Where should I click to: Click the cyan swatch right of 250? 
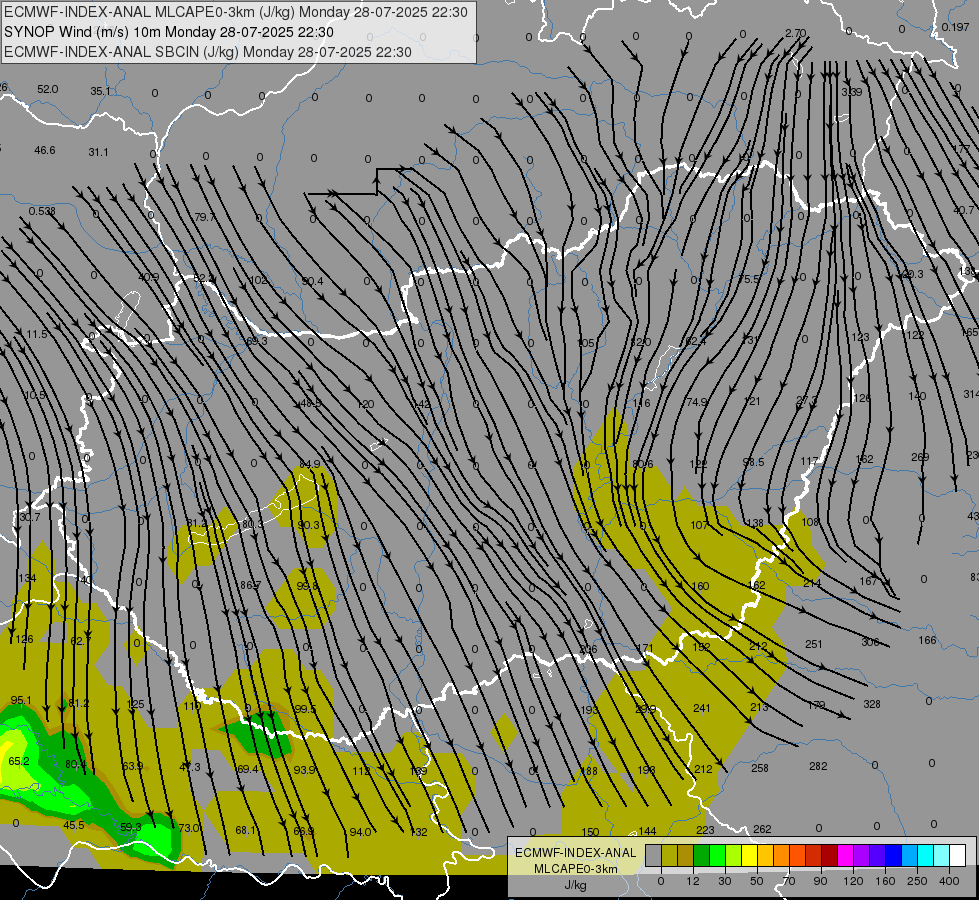tap(926, 856)
